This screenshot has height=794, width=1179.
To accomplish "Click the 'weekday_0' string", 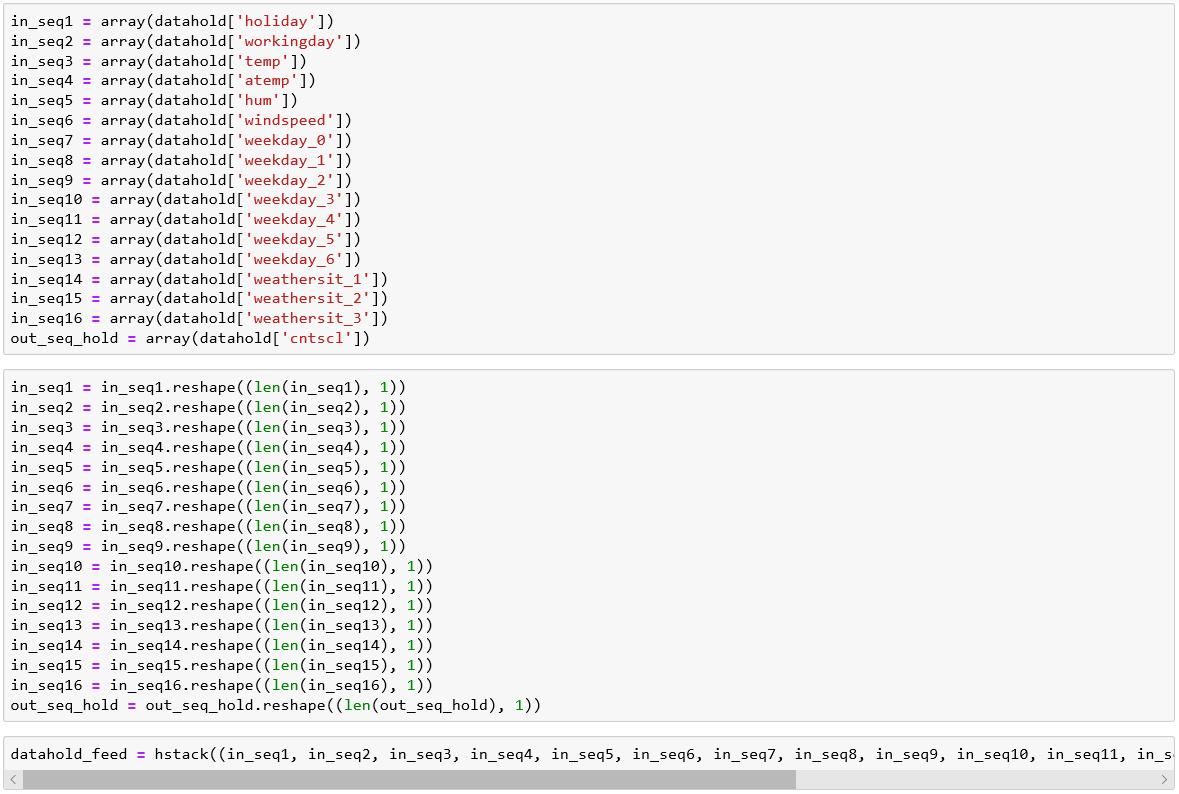I will tap(286, 140).
